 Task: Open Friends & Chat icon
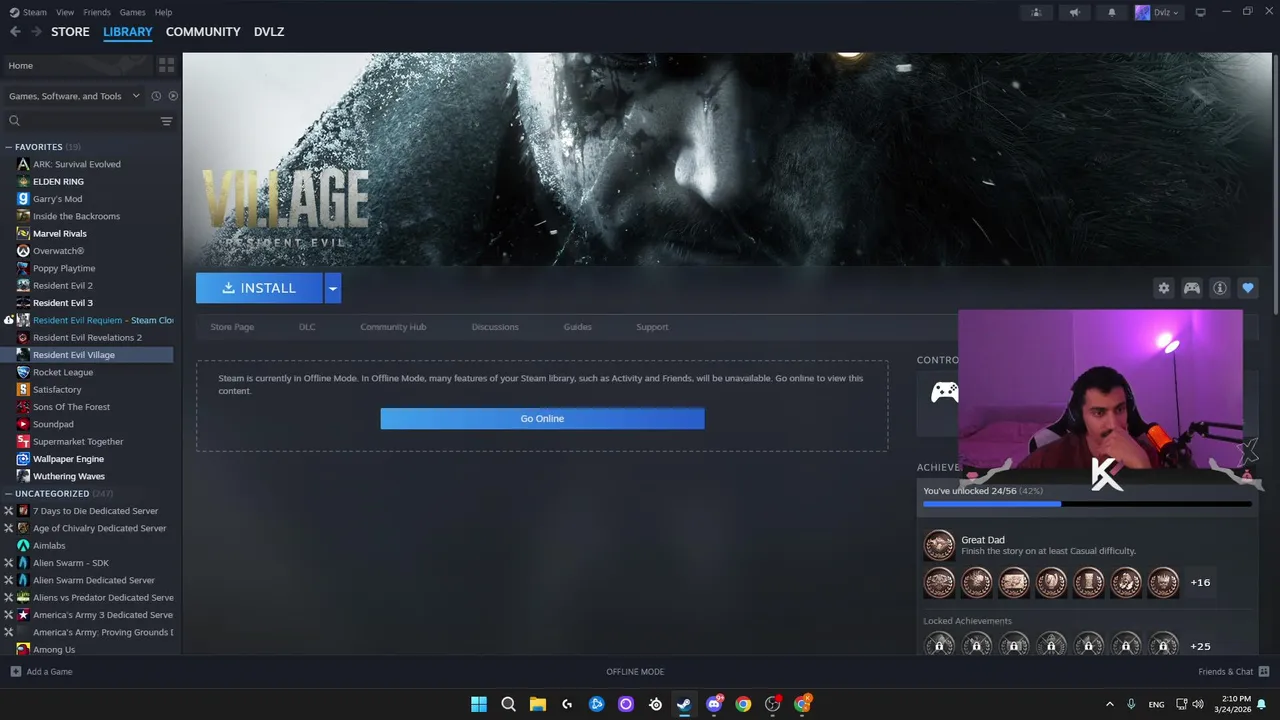coord(1264,671)
